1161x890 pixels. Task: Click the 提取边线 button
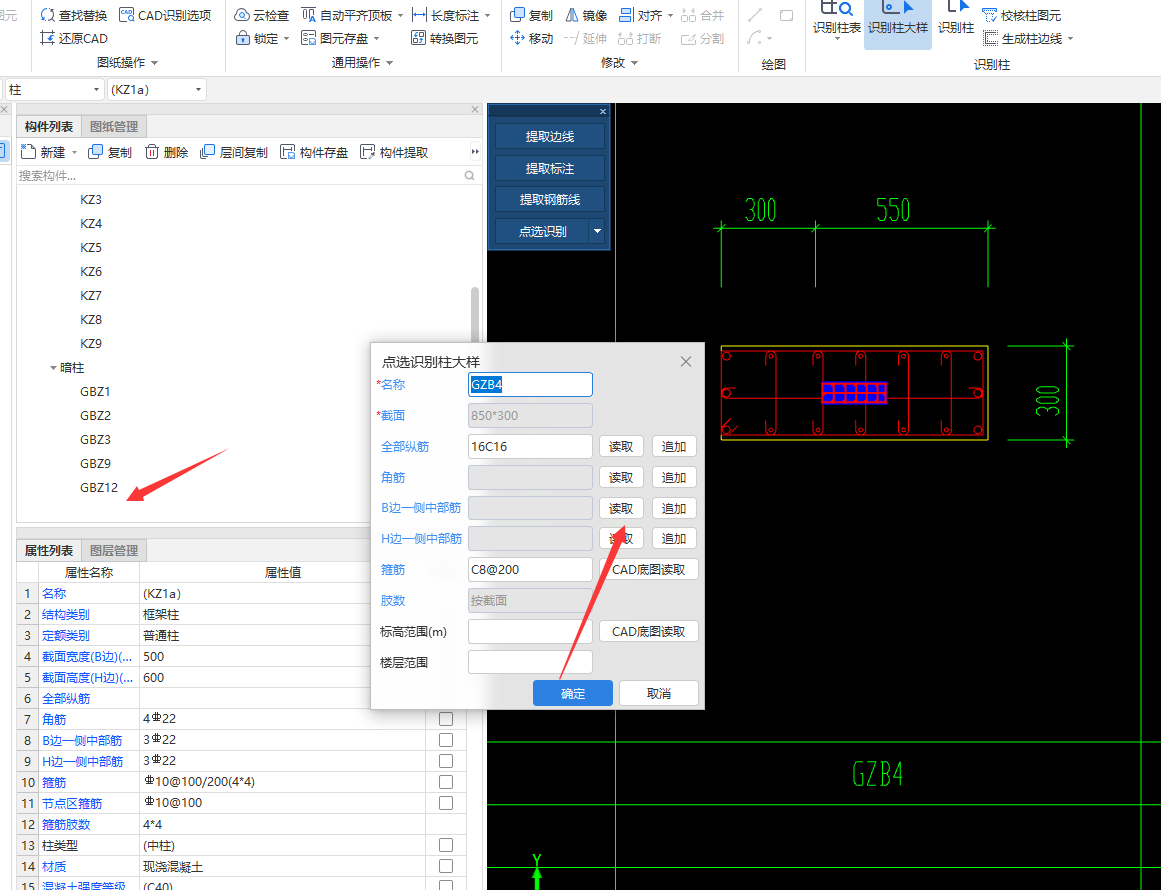point(549,136)
